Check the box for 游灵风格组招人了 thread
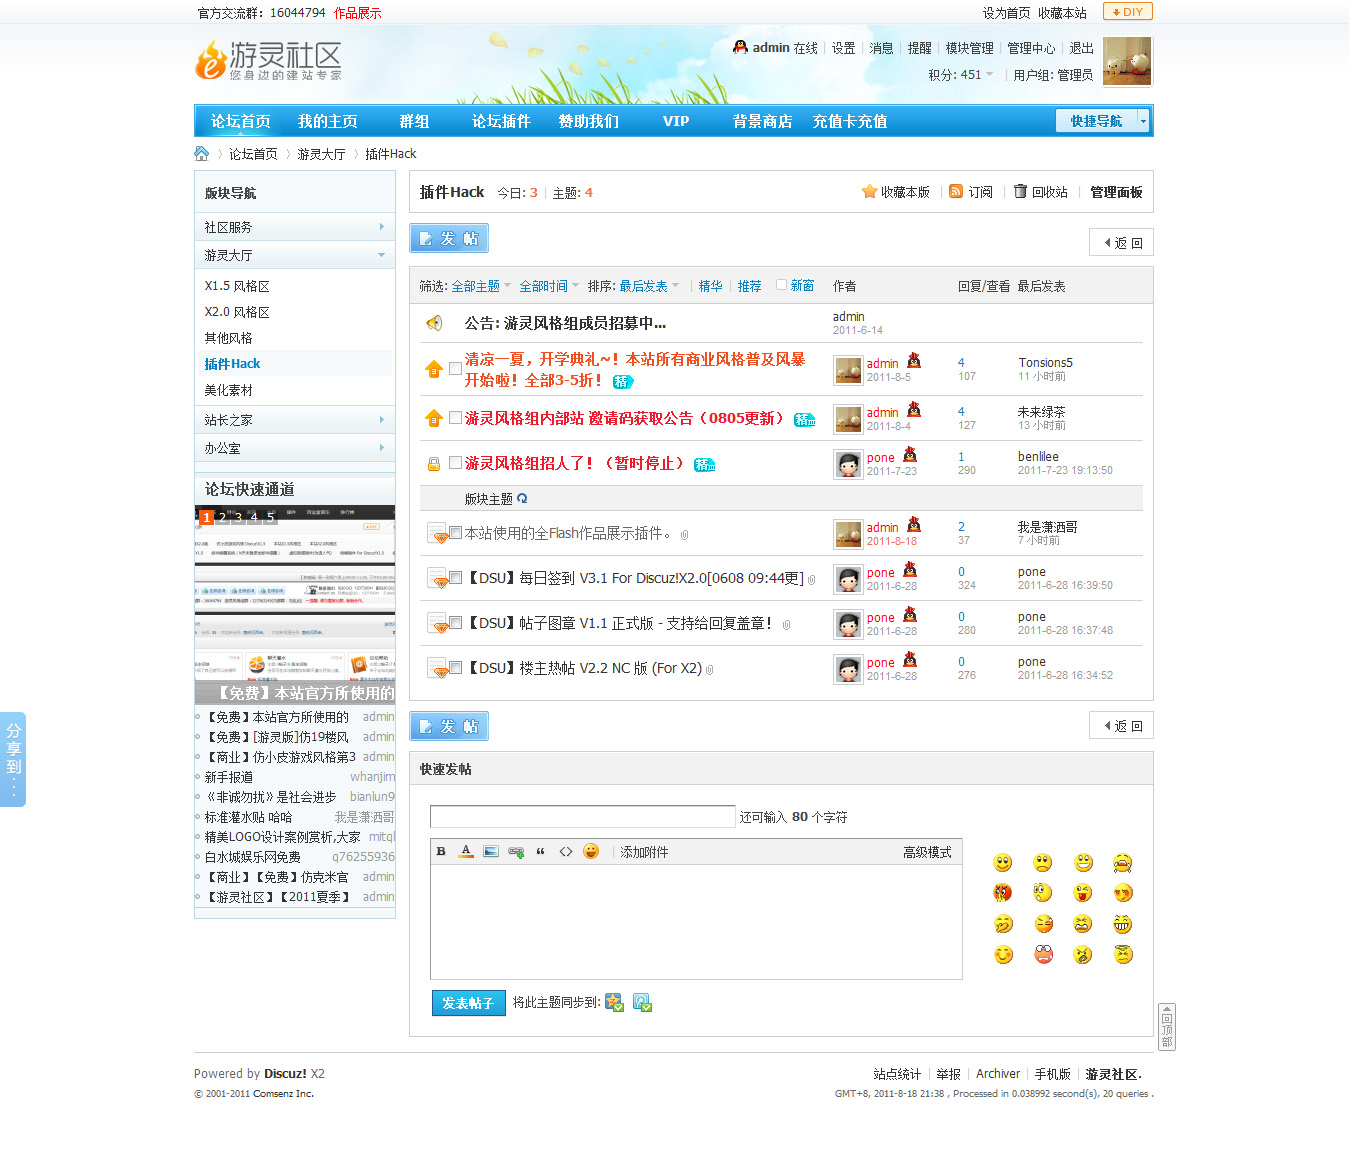This screenshot has width=1349, height=1152. coord(455,462)
